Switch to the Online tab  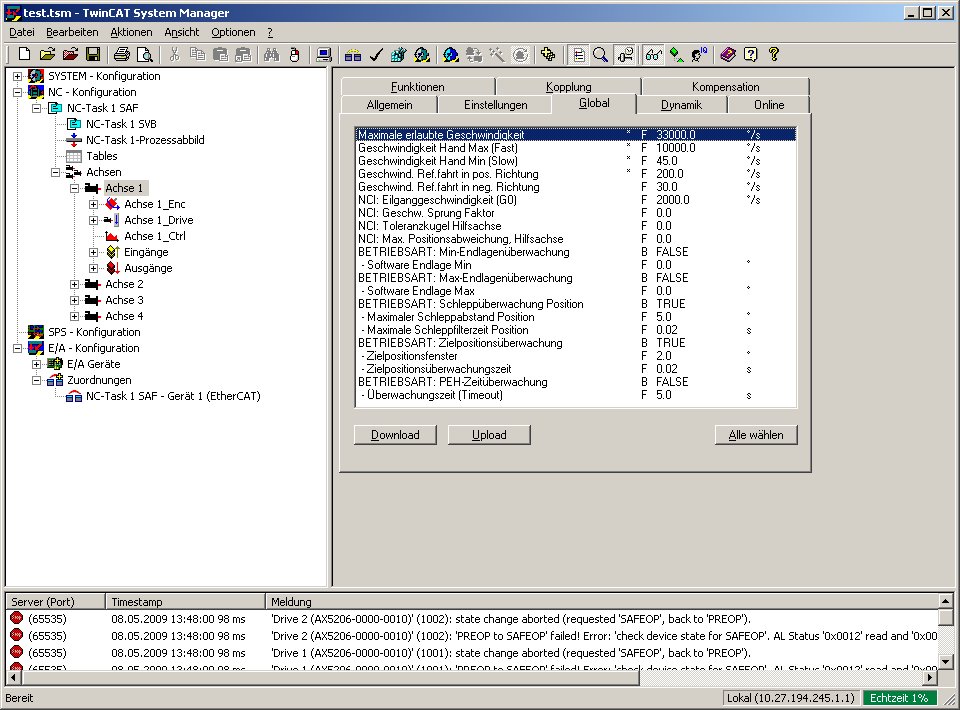tap(768, 105)
